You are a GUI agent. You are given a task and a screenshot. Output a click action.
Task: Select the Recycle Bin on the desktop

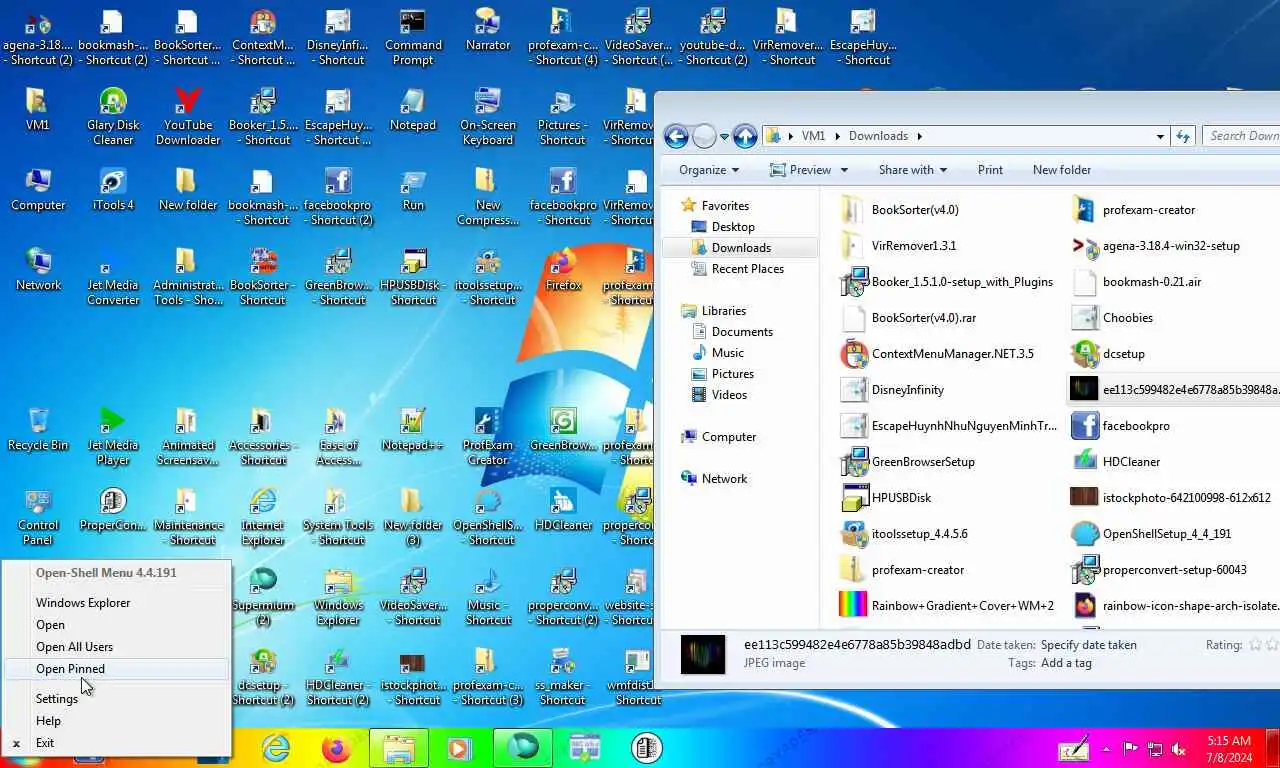[38, 429]
